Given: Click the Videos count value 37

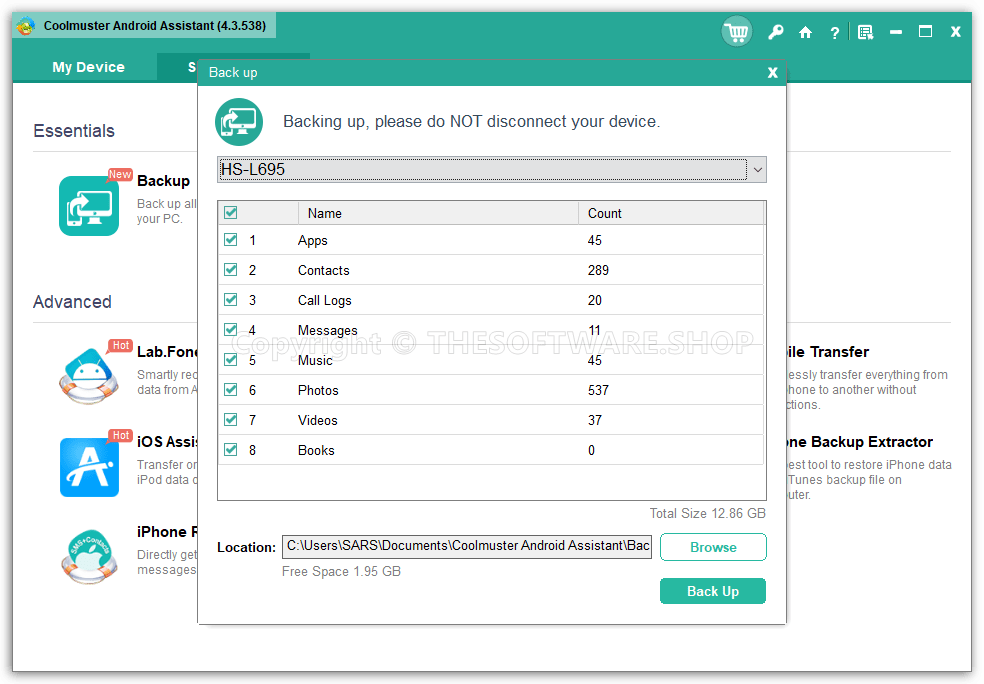Looking at the screenshot, I should tap(595, 420).
